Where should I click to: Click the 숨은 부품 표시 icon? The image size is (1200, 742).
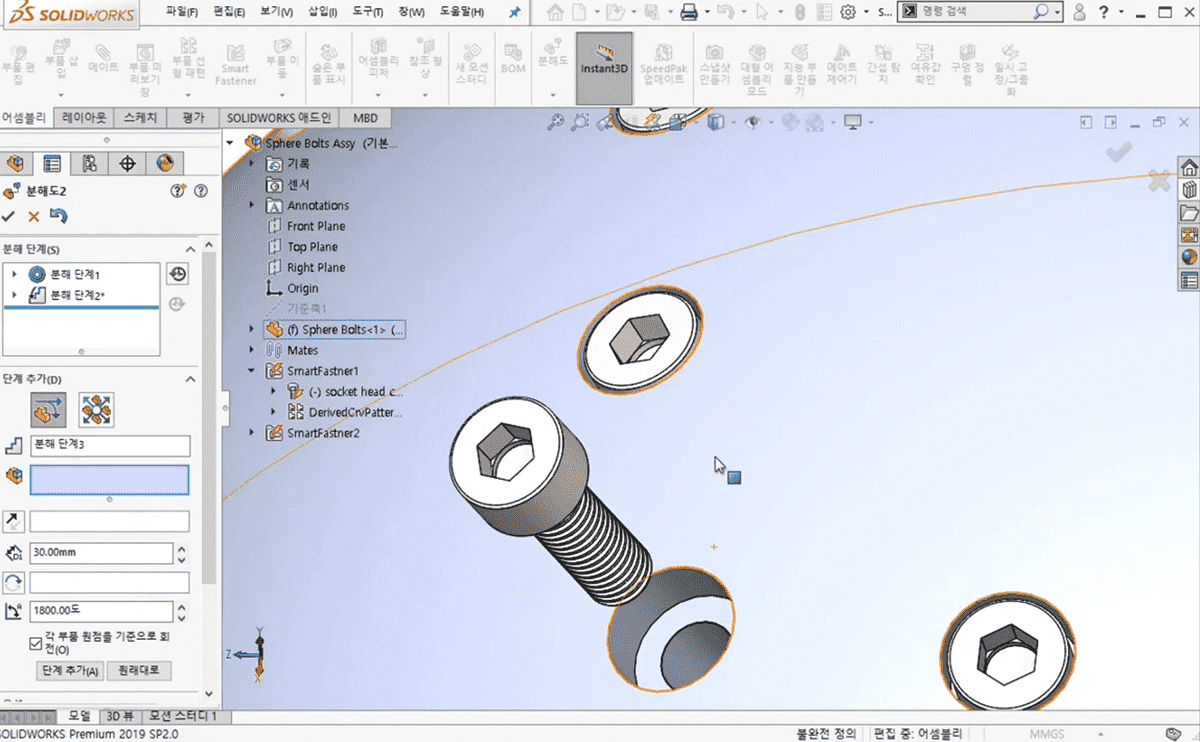[x=329, y=63]
